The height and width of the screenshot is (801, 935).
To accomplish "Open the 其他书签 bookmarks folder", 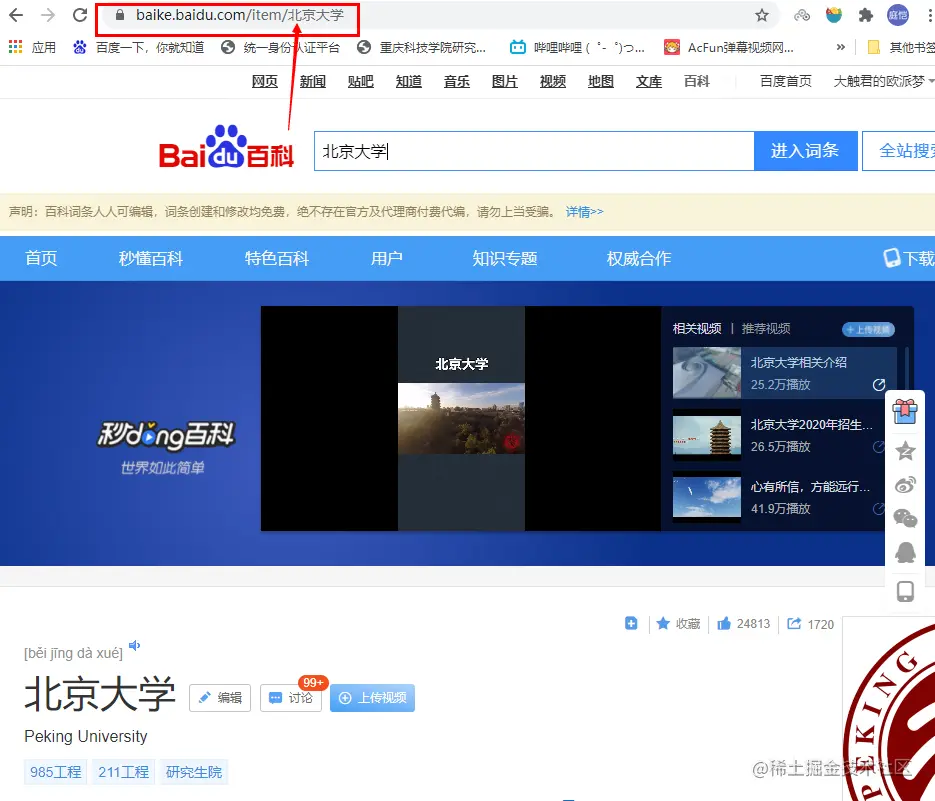I will (901, 47).
